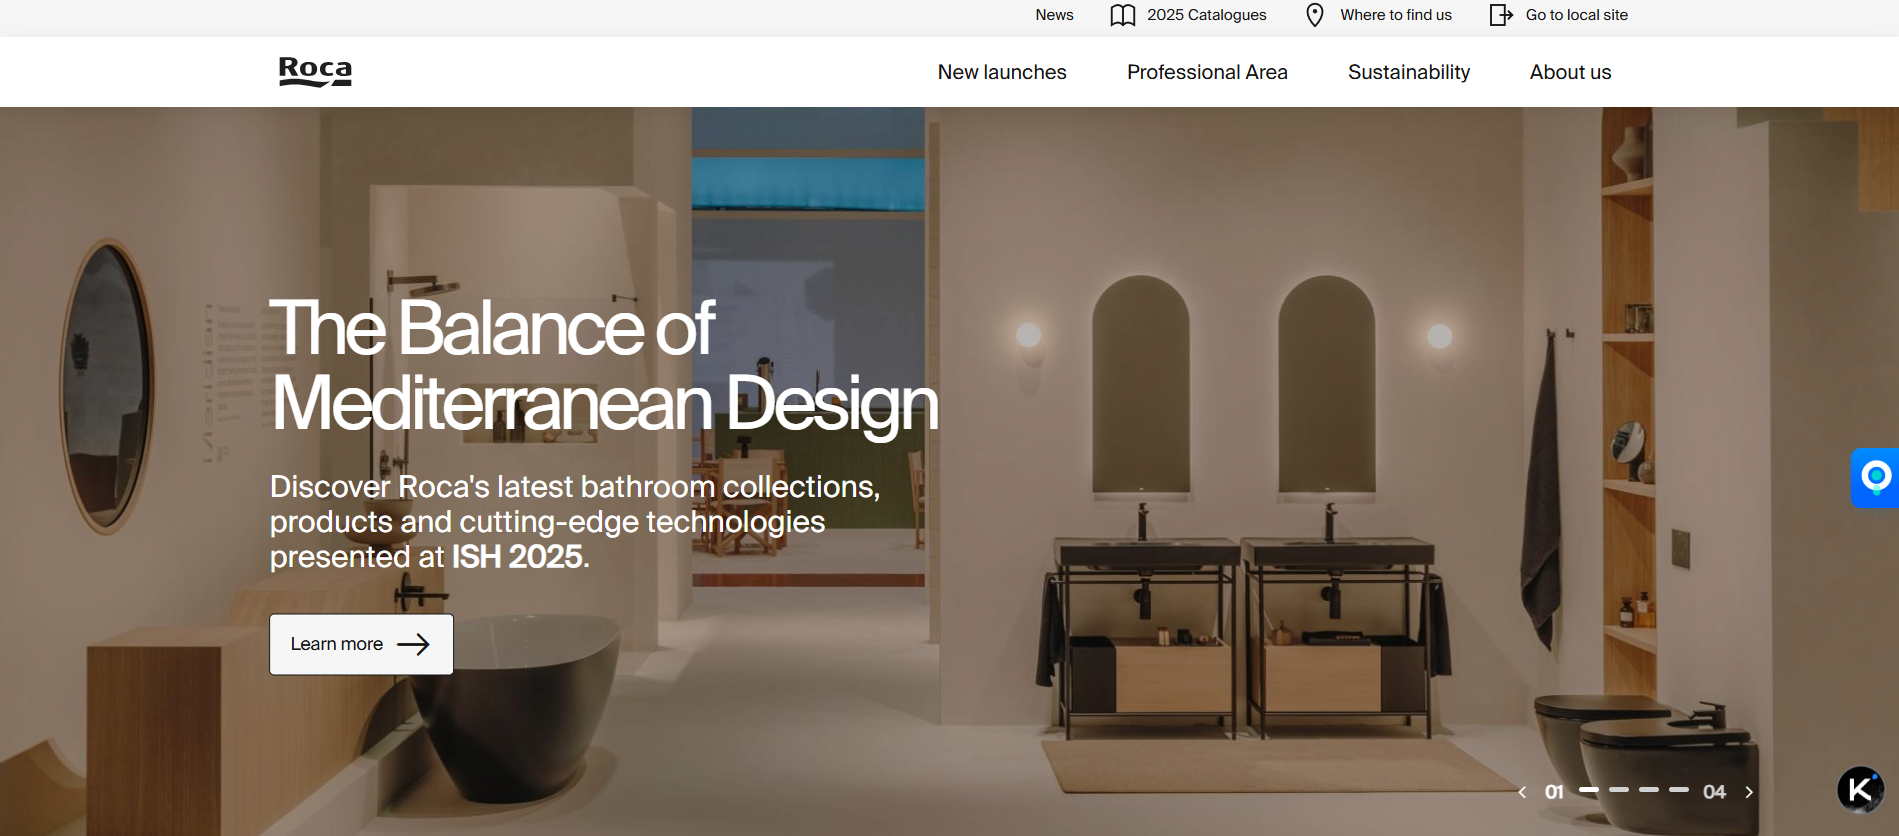Open the blue chat widget
The width and height of the screenshot is (1899, 836).
pyautogui.click(x=1875, y=477)
